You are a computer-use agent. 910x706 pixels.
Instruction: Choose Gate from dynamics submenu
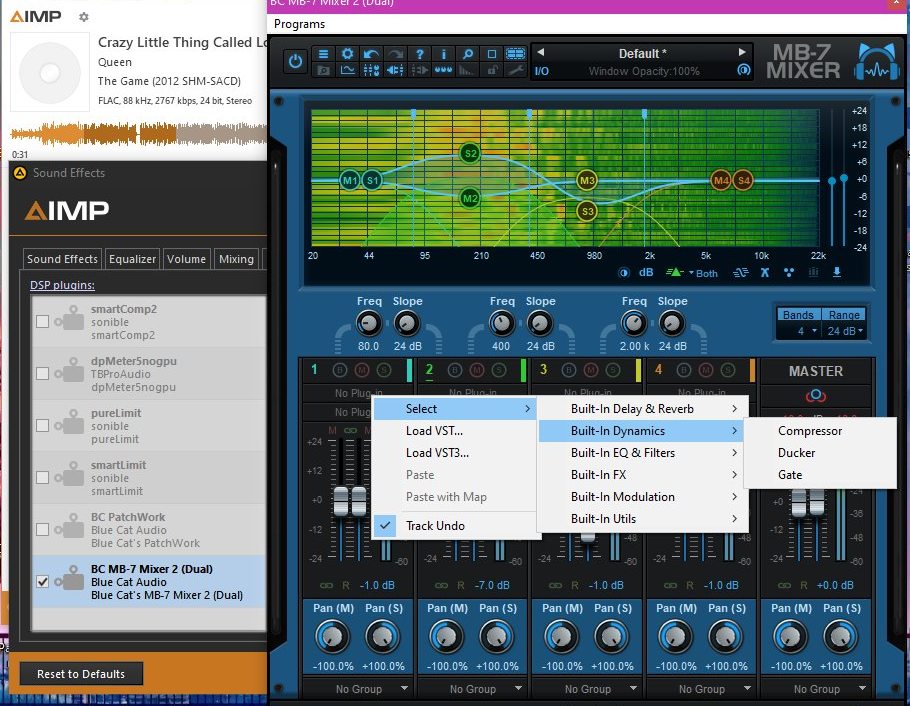[x=819, y=475]
